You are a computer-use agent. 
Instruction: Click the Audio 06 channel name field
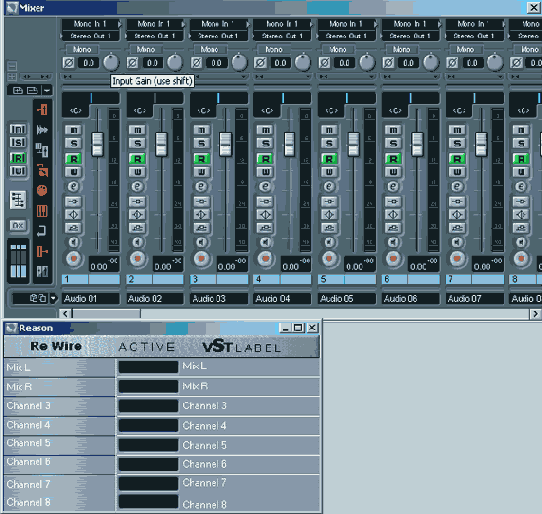pos(411,299)
